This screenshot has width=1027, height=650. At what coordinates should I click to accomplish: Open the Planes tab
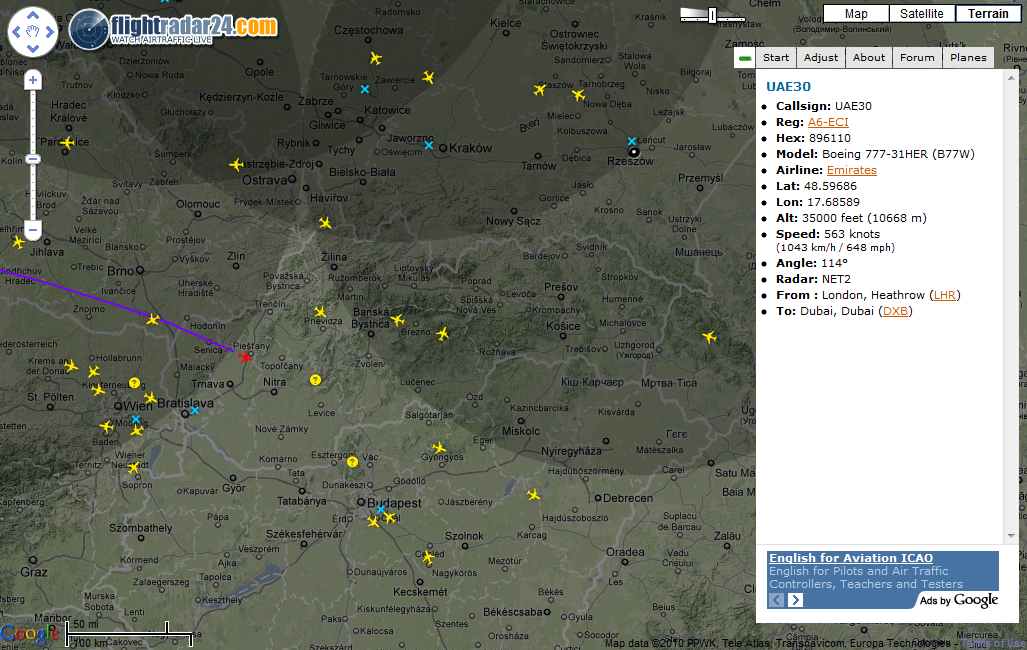coord(968,58)
